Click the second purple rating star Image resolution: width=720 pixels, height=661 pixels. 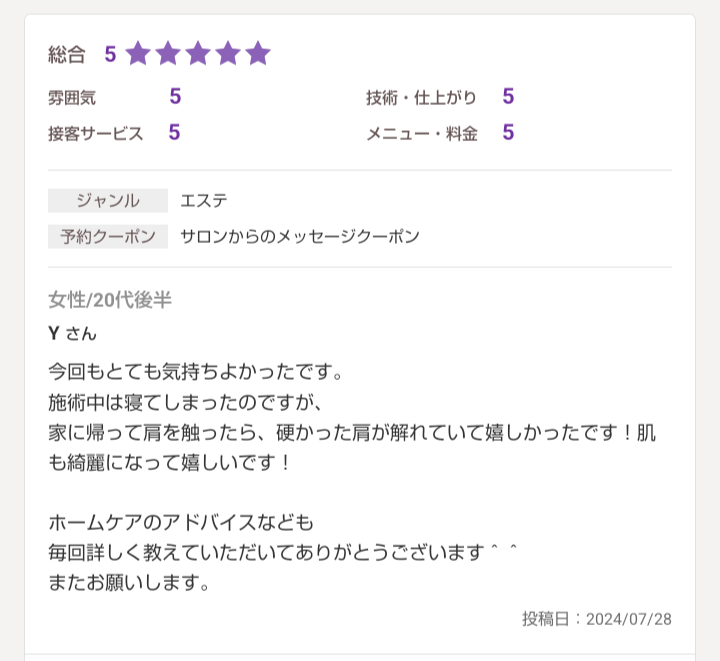pos(168,53)
